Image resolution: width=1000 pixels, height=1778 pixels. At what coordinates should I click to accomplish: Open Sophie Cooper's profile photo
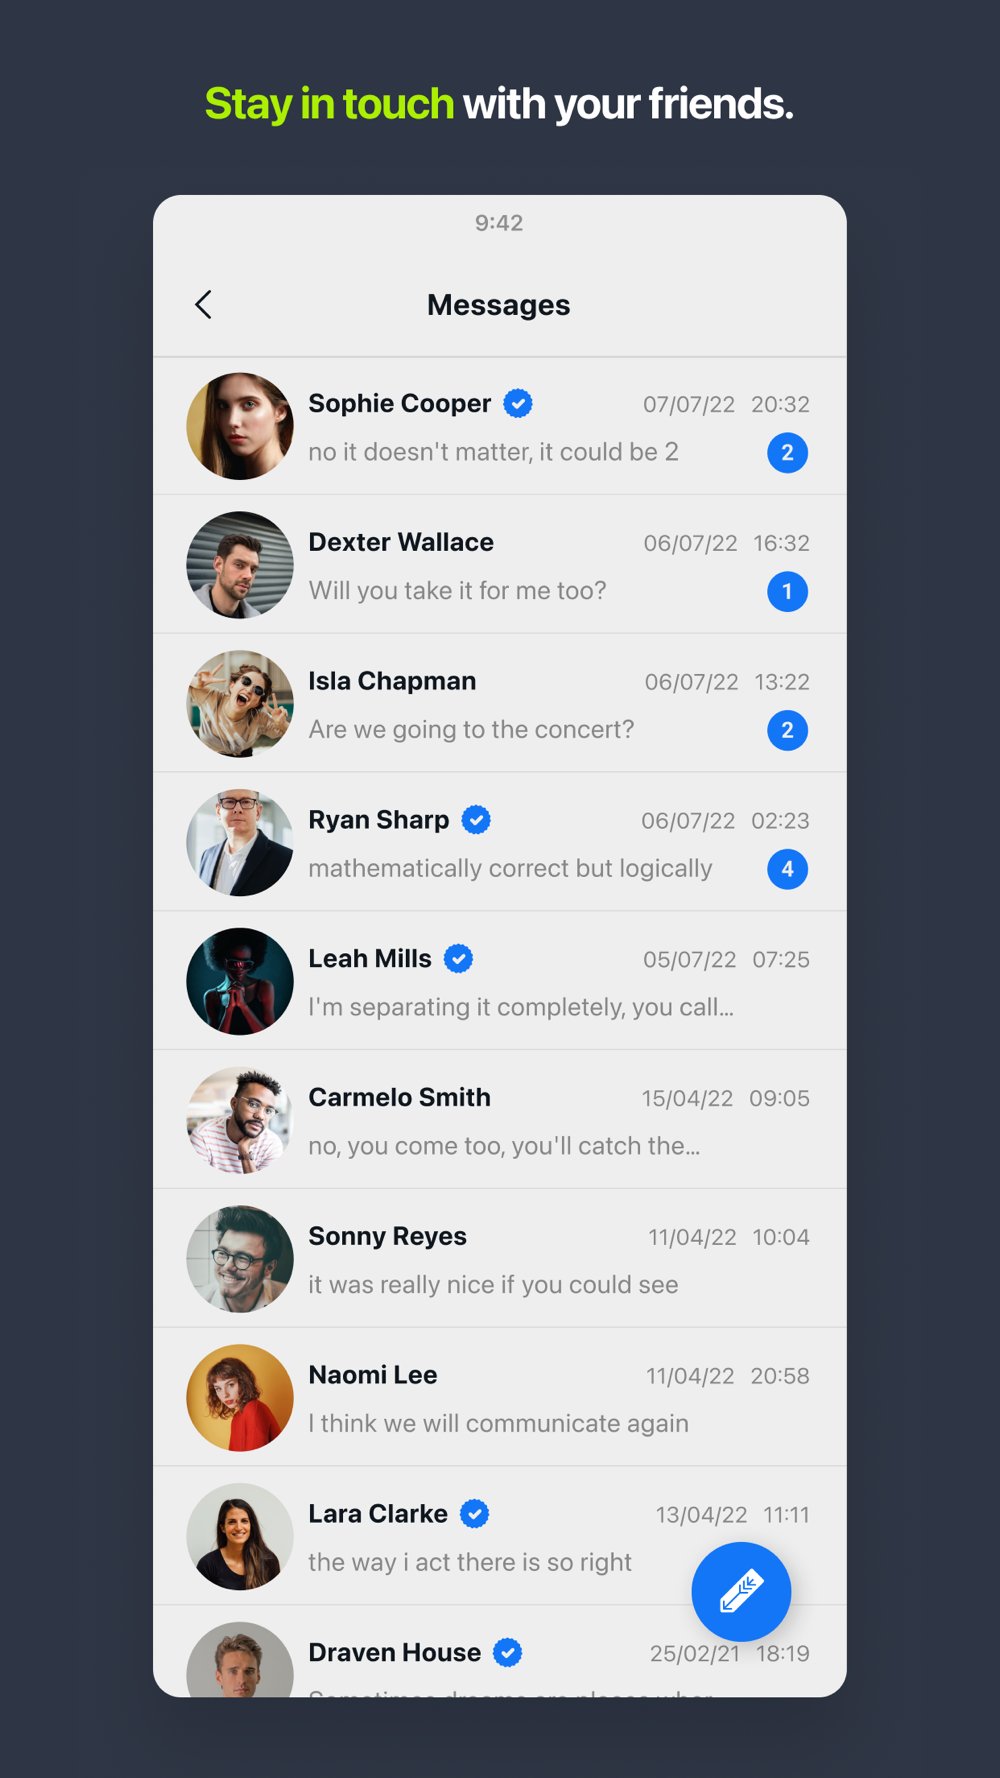pos(240,427)
